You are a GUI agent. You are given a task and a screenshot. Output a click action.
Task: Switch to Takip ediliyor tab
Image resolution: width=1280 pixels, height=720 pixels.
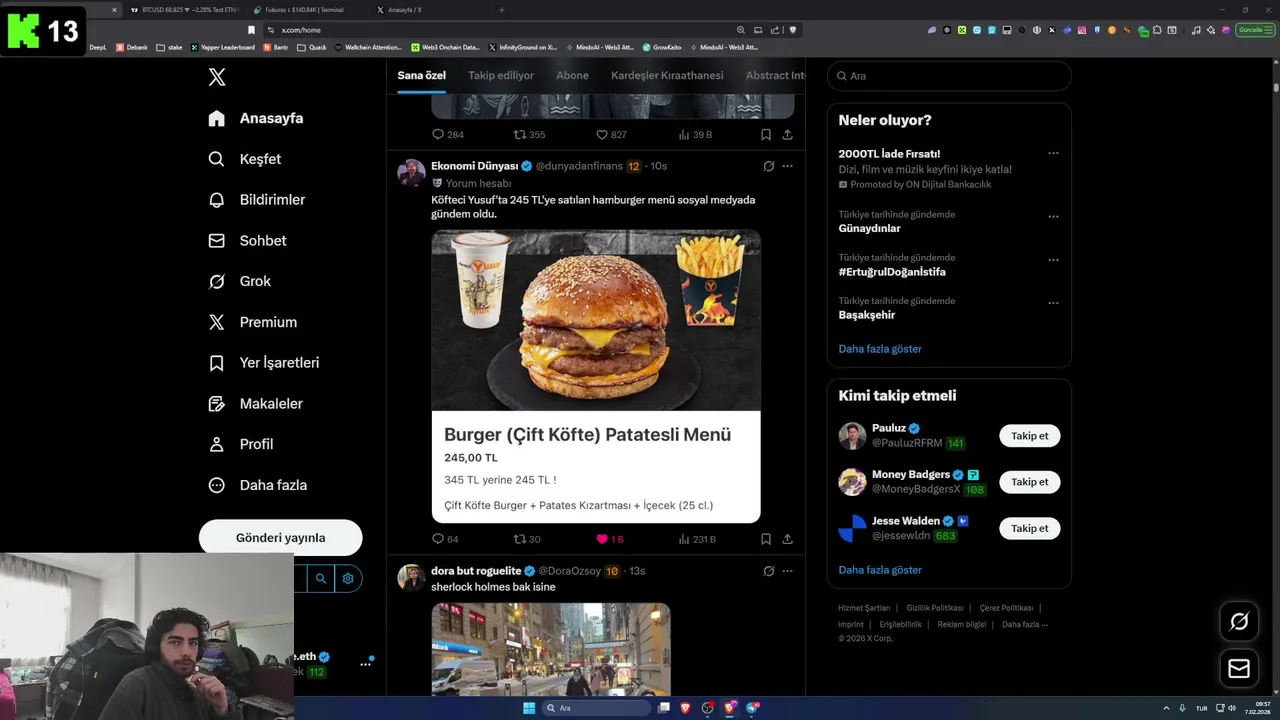point(501,76)
